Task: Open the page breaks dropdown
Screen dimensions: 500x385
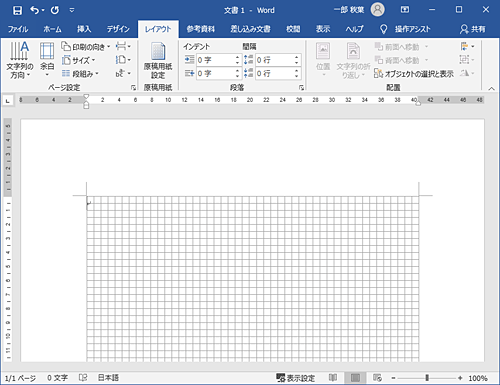Action: click(x=123, y=46)
